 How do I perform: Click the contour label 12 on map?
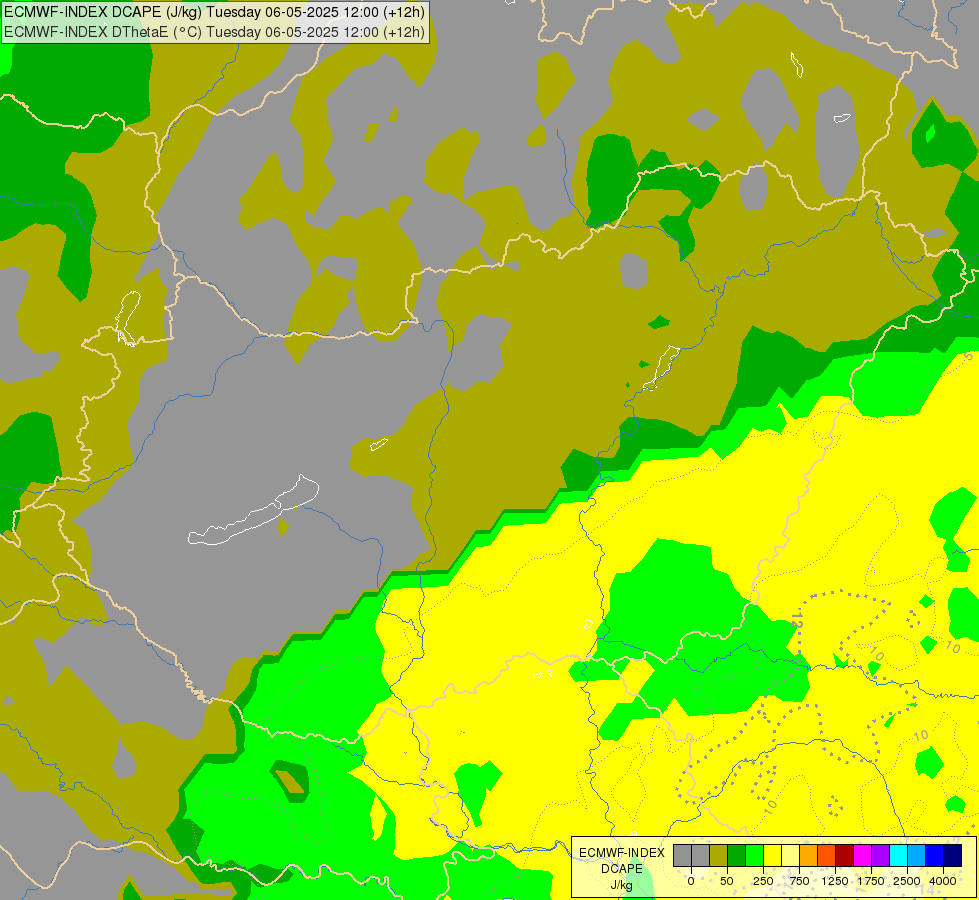797,620
